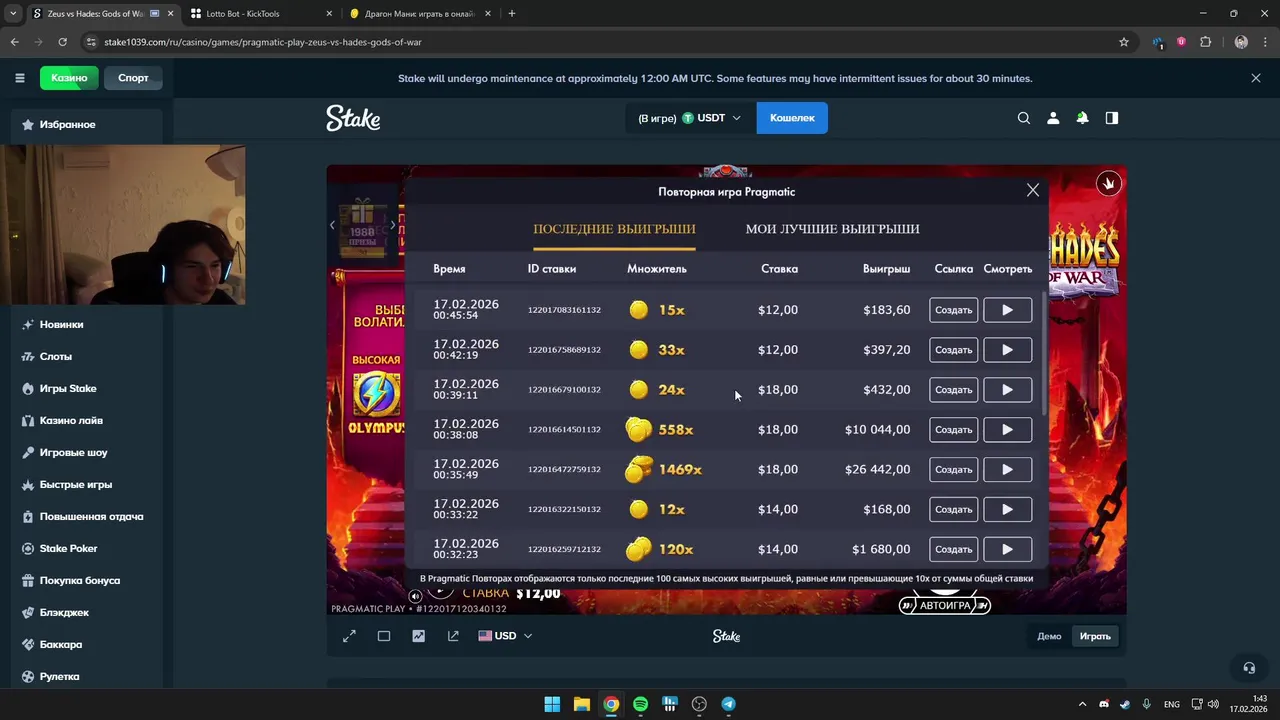Open live stats chart icon
The image size is (1280, 720).
pyautogui.click(x=418, y=636)
